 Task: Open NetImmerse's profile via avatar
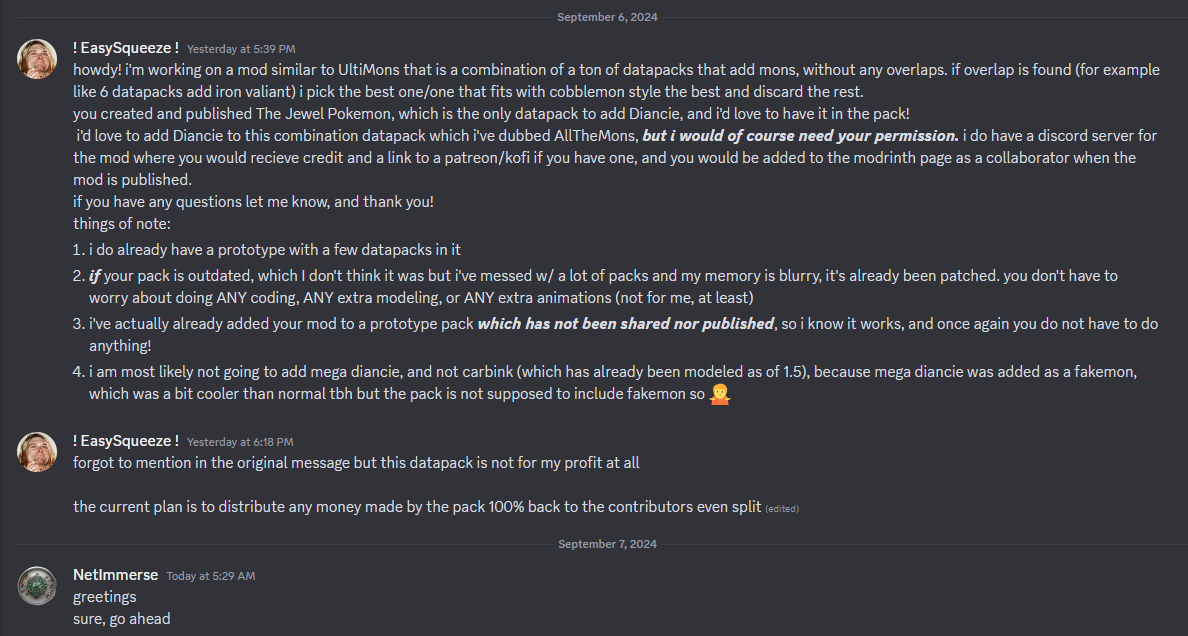37,587
